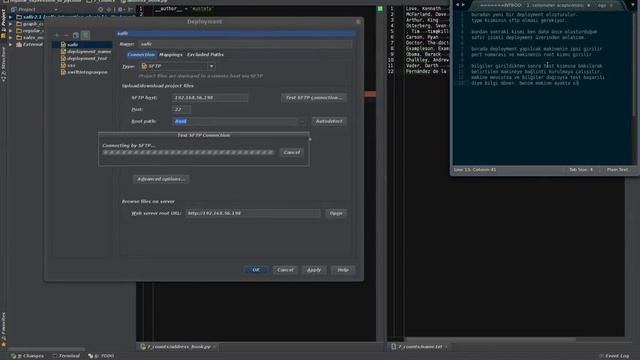
Task: Click the SFTP connecting progress bar
Action: (x=188, y=152)
